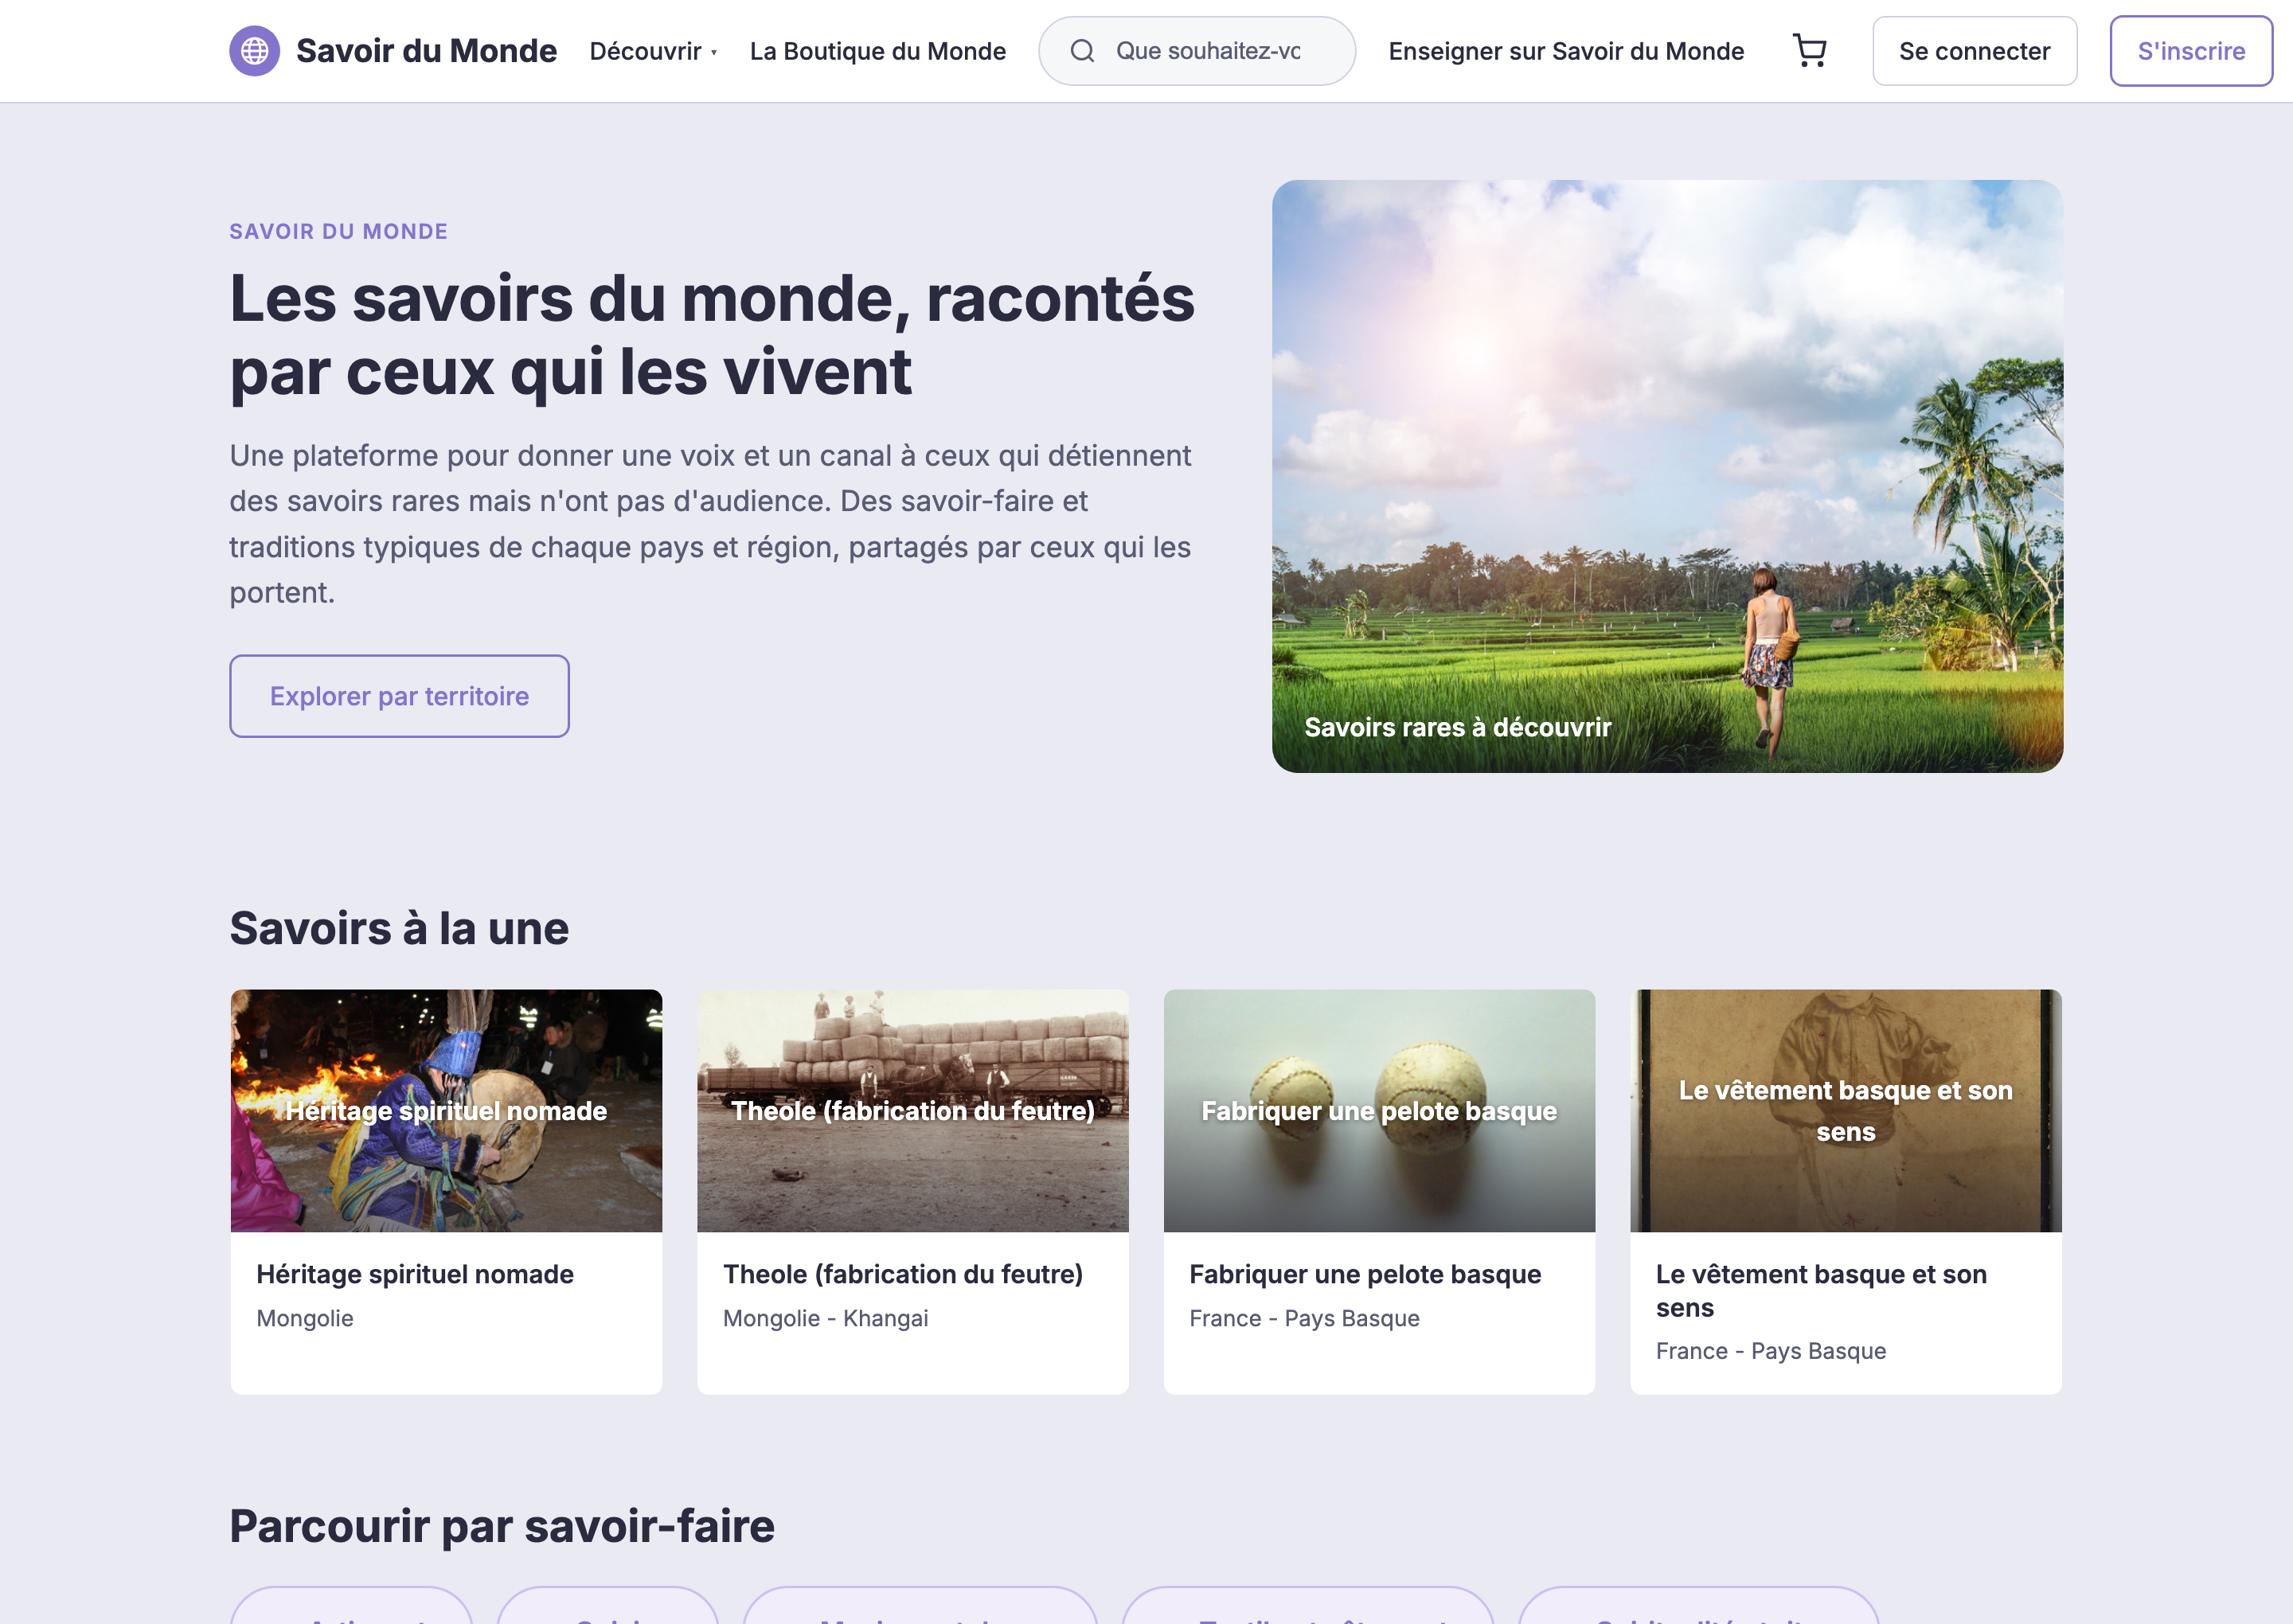Click Explorer par territoire button
The width and height of the screenshot is (2293, 1624).
(399, 696)
